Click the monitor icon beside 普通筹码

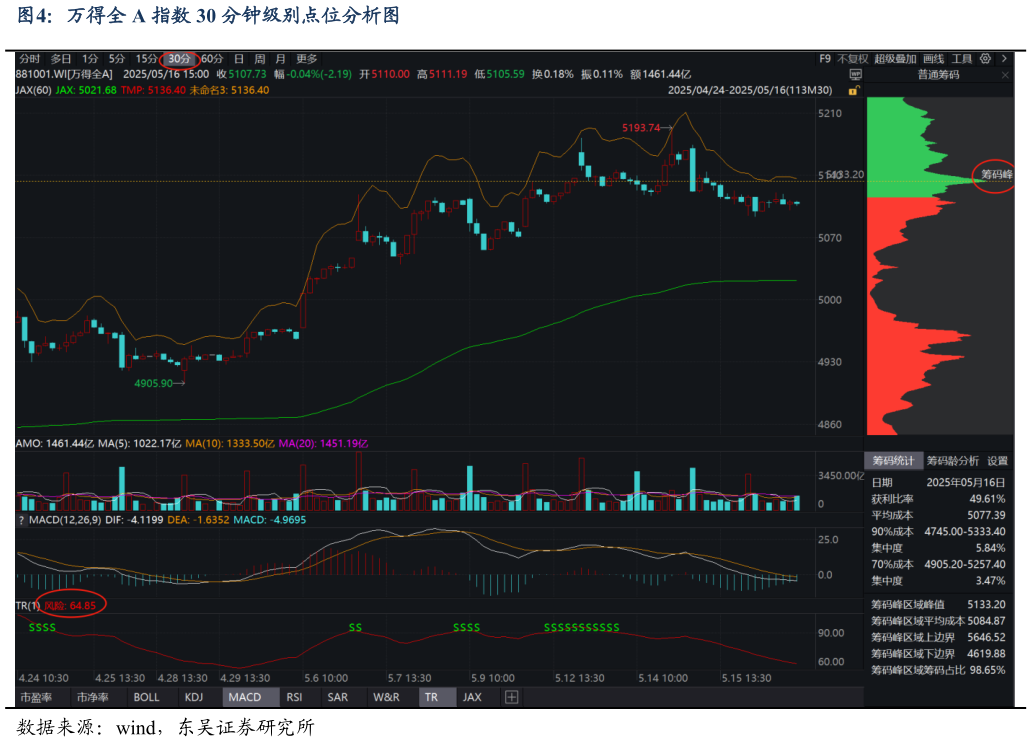click(856, 74)
